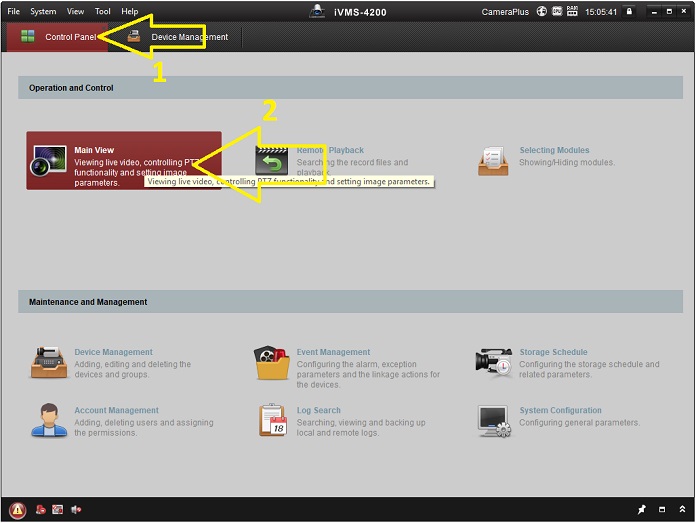Open Device Management link under Maintenance
Screen dimensions: 696x523
tap(113, 352)
